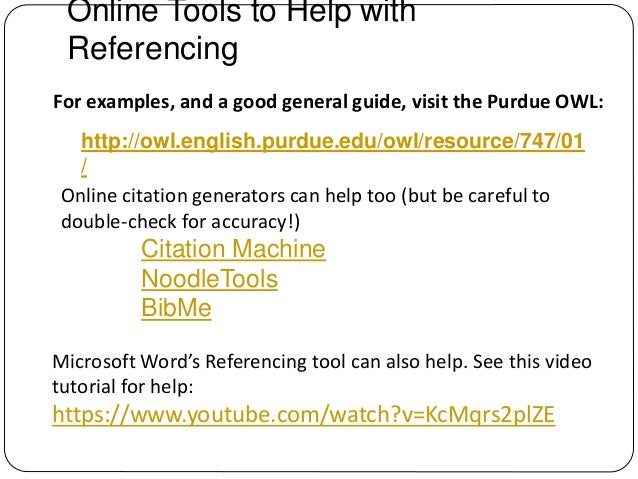Image resolution: width=638 pixels, height=479 pixels.
Task: Click the 'tutorial for help:' text
Action: (122, 386)
